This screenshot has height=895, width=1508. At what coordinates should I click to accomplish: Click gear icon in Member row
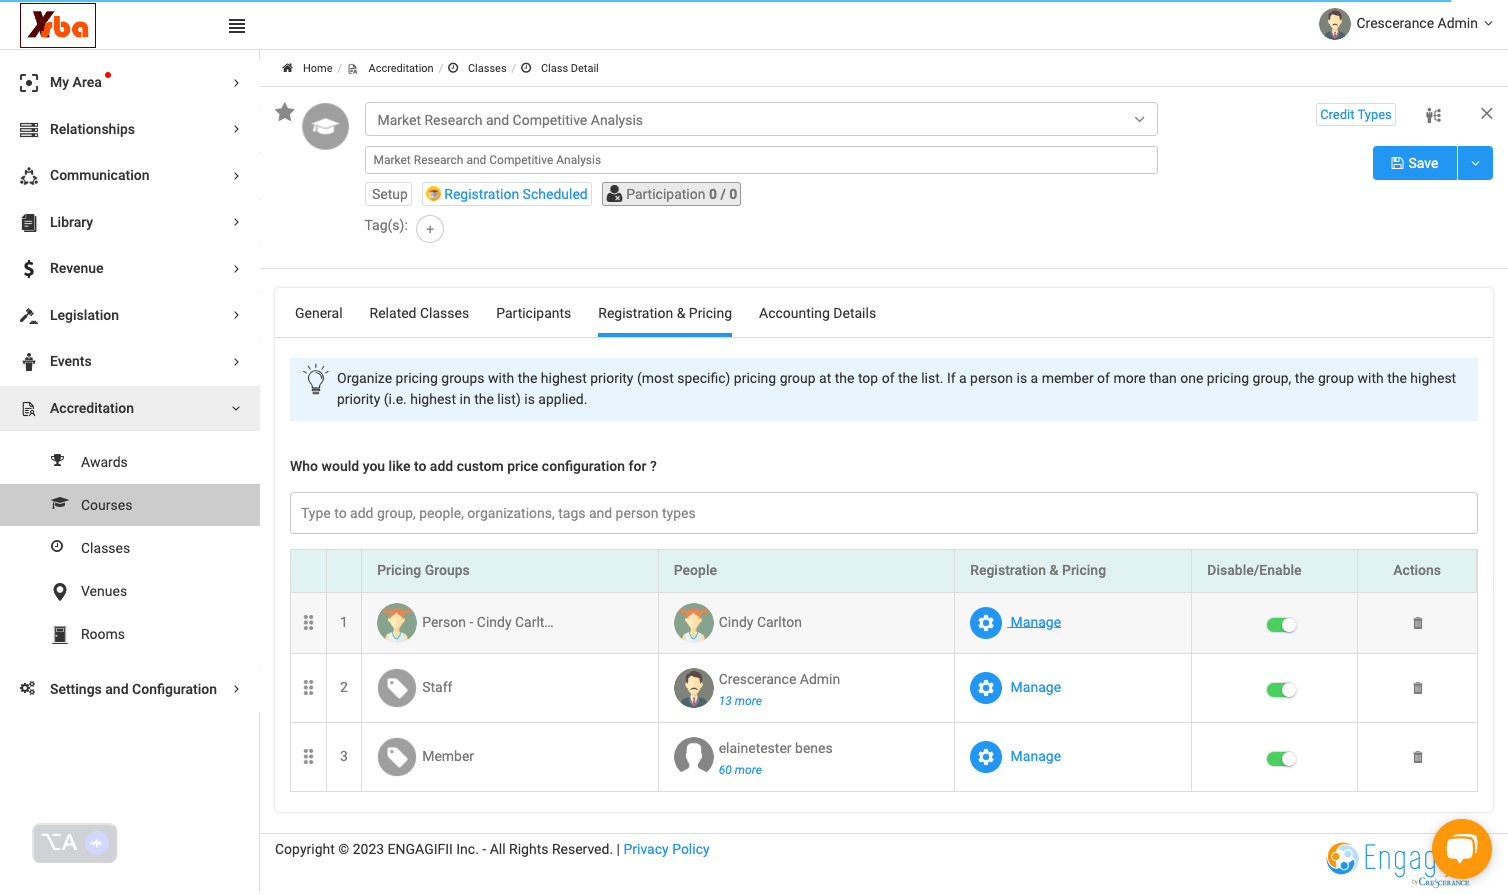986,757
